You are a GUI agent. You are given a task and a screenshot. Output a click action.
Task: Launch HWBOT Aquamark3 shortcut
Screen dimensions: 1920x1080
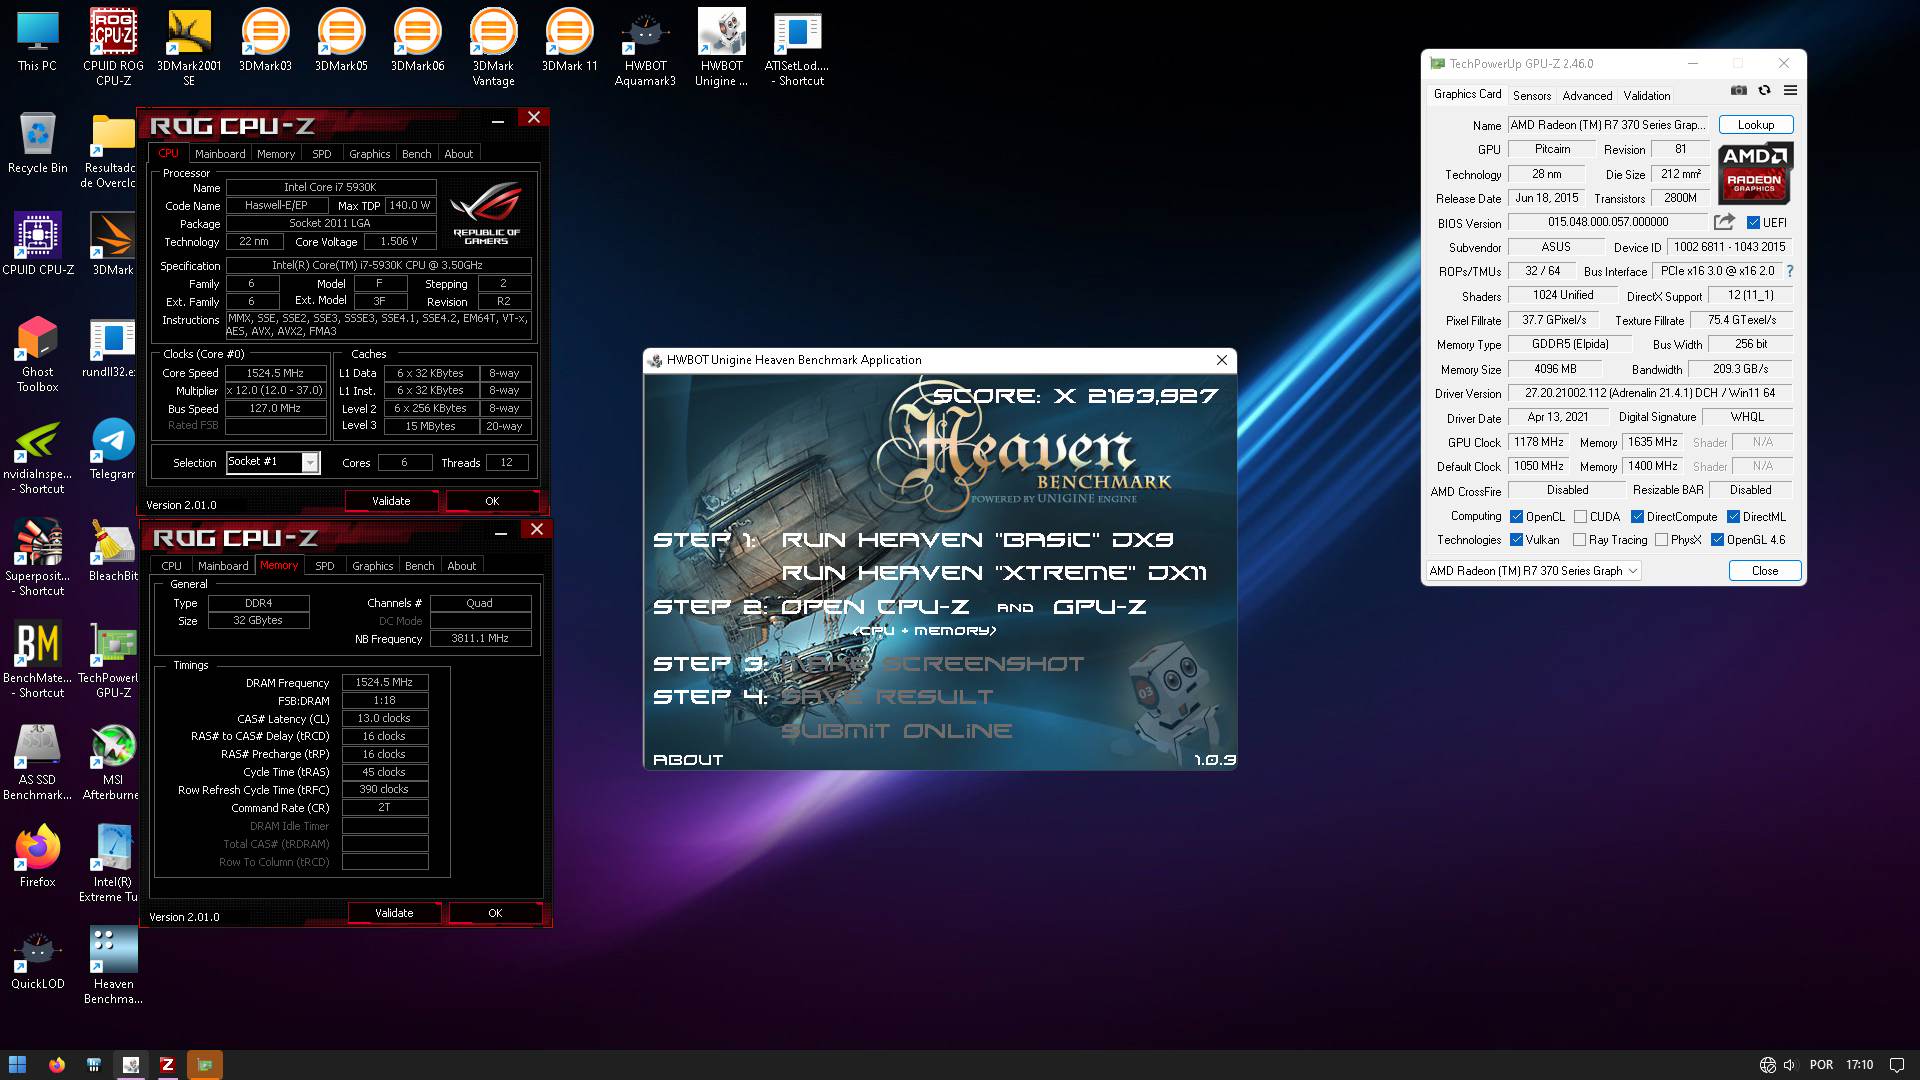click(645, 45)
